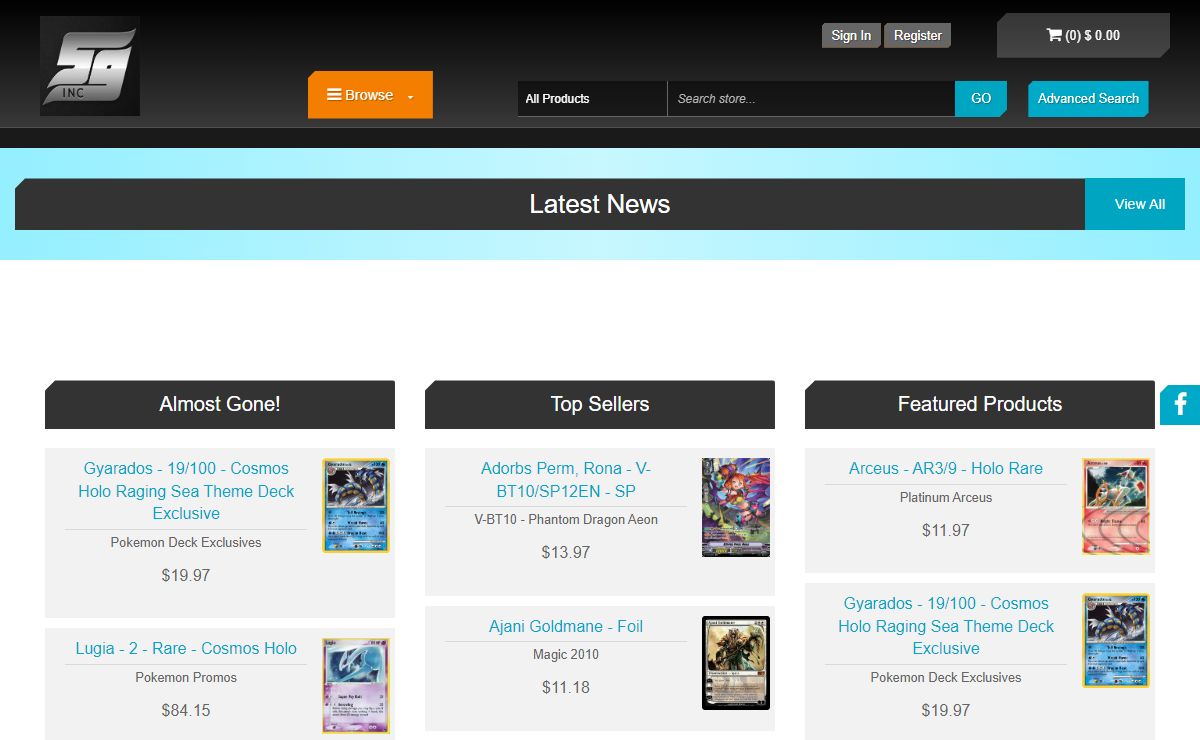Click the GO search button
1200x740 pixels.
click(x=981, y=98)
